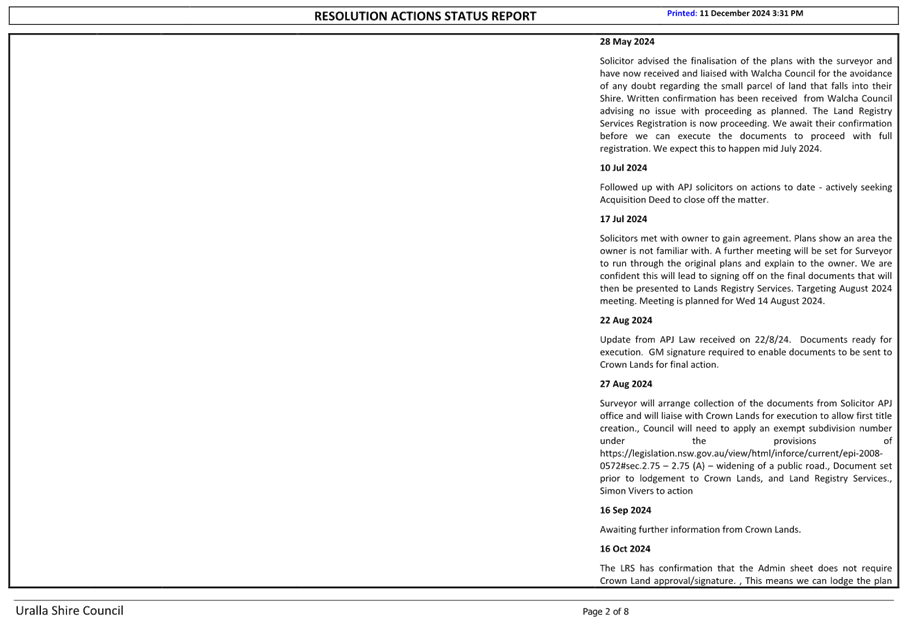Click the line starting "Solicitors met with owner"
This screenshot has width=907, height=626.
click(746, 238)
